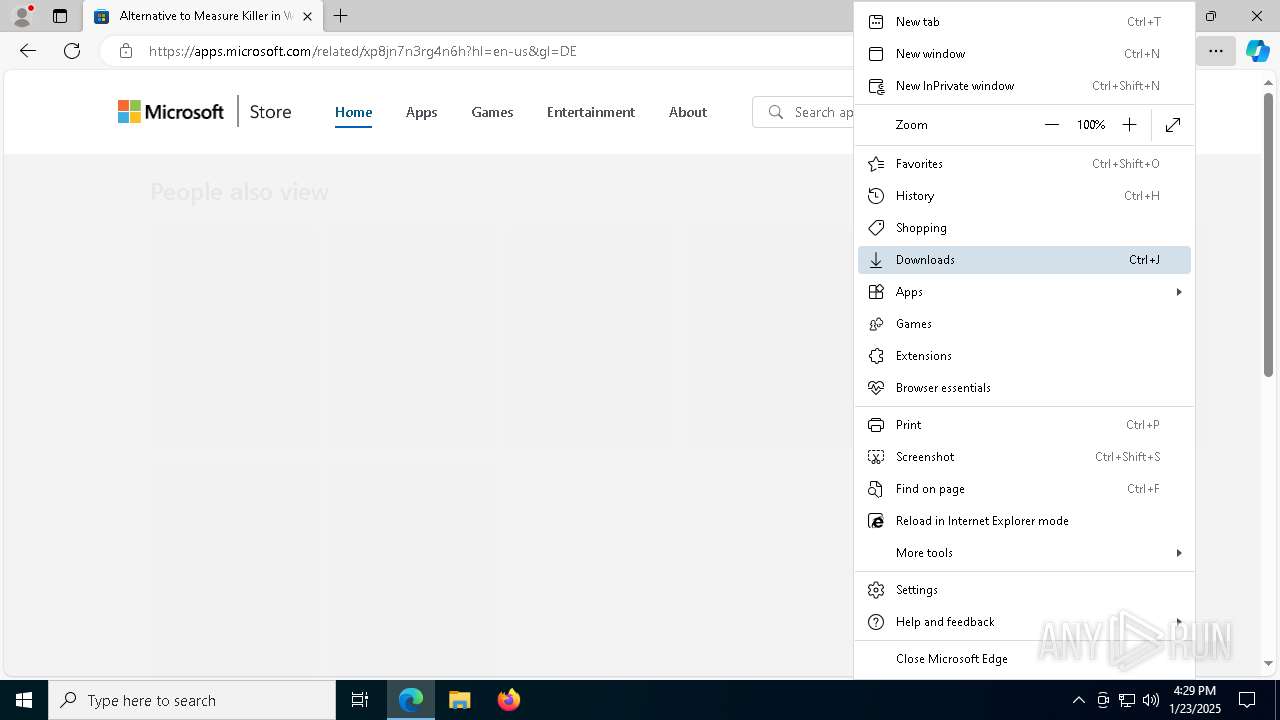Image resolution: width=1280 pixels, height=720 pixels.
Task: Expand the Apps submenu
Action: pos(1024,291)
